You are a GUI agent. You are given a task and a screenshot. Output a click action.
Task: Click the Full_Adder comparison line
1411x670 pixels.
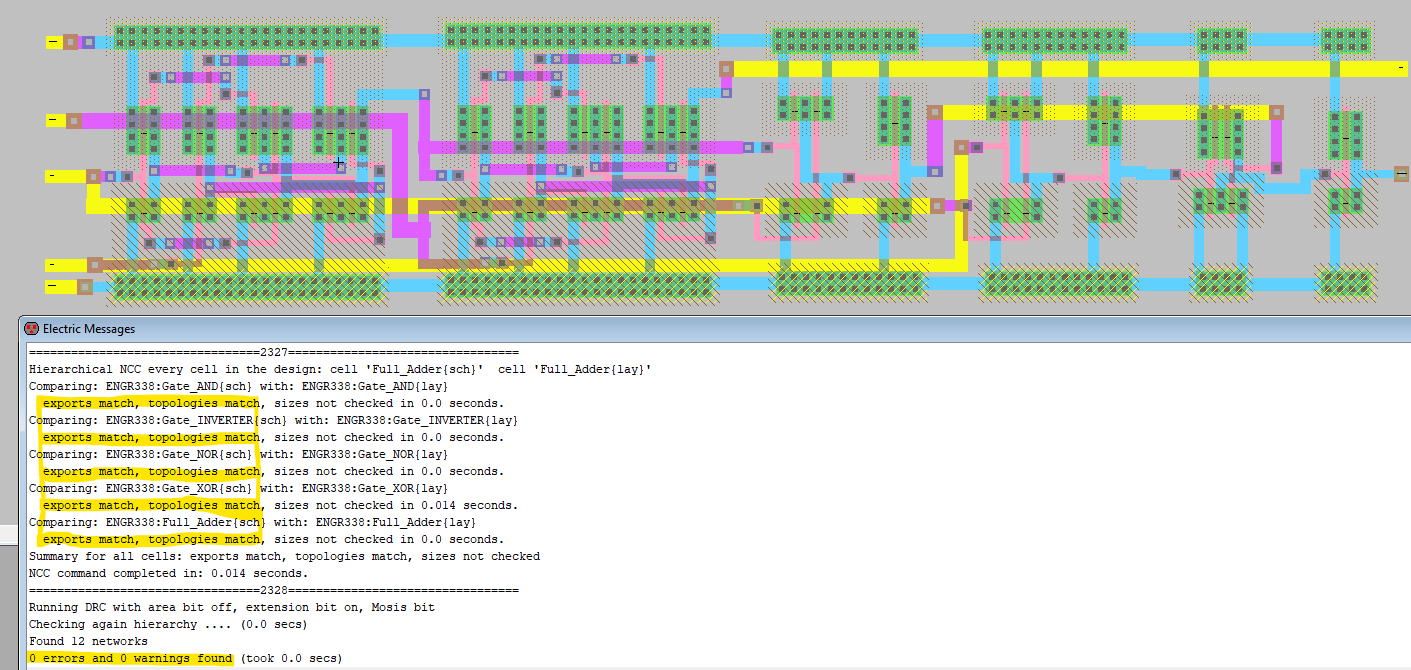pyautogui.click(x=252, y=522)
